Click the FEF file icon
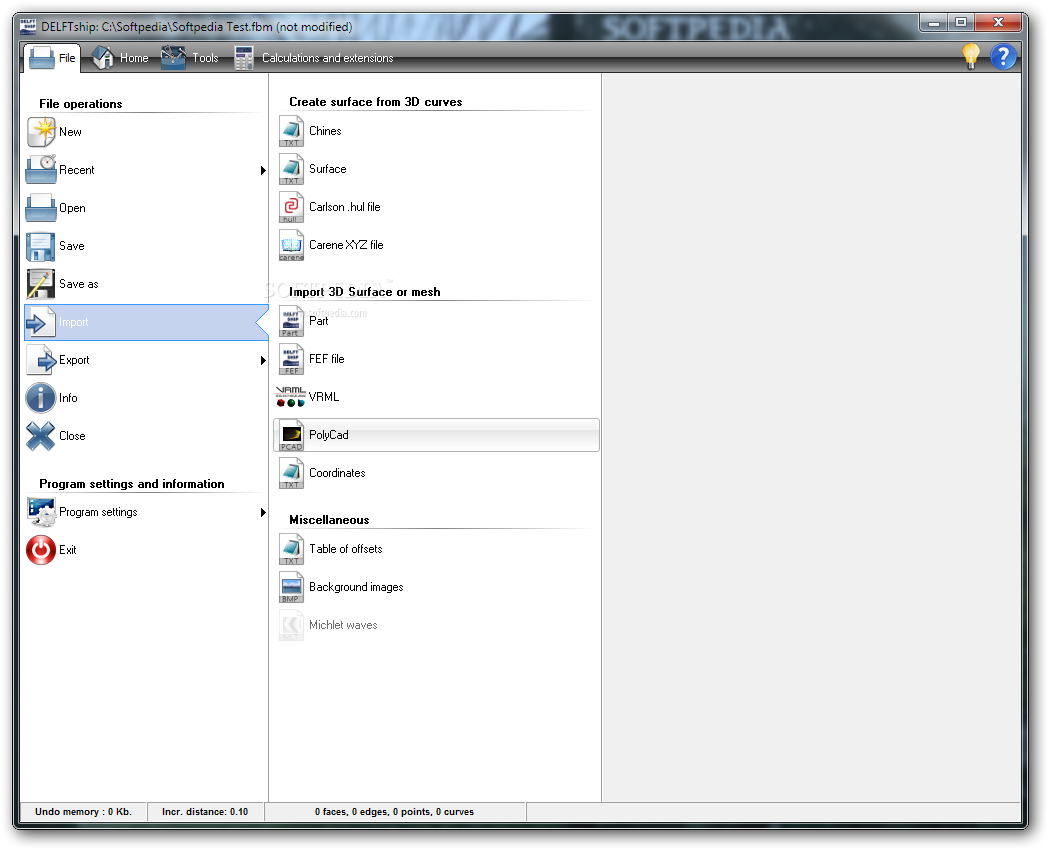 [292, 359]
